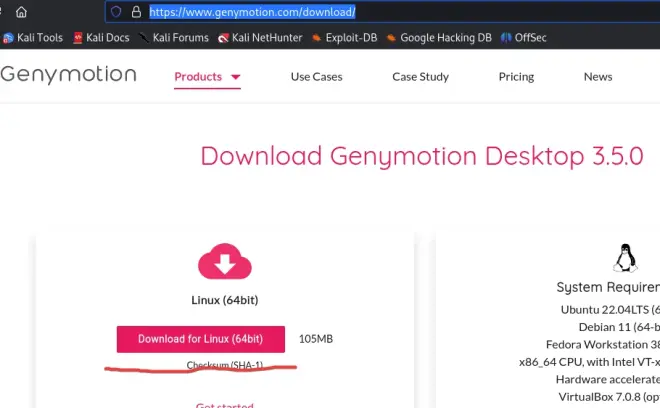The image size is (660, 408).
Task: Click the Genymotion logo
Action: [69, 75]
